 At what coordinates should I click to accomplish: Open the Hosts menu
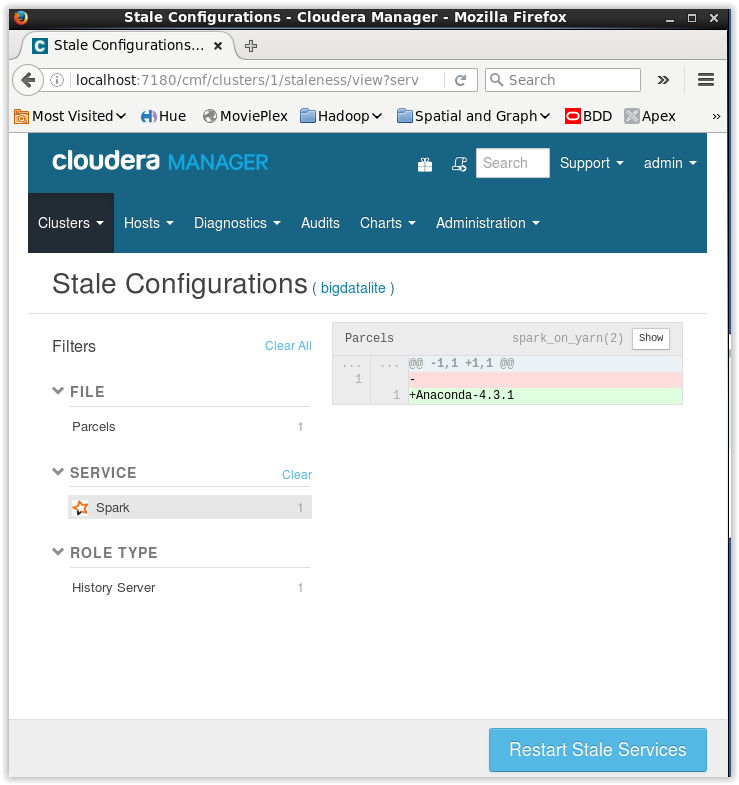(x=149, y=223)
